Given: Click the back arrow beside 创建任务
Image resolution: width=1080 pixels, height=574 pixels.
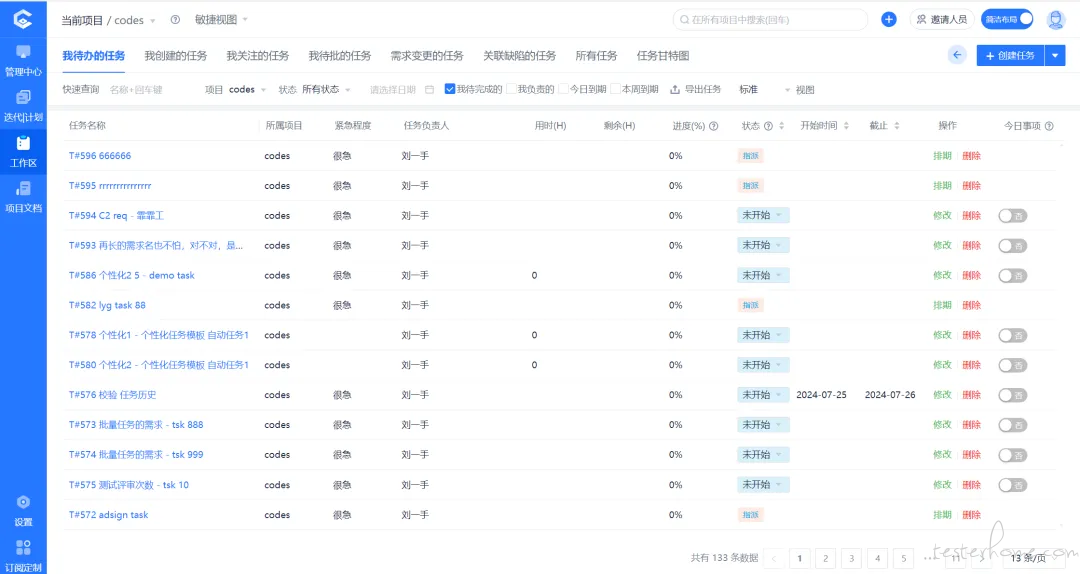Looking at the screenshot, I should (x=957, y=55).
